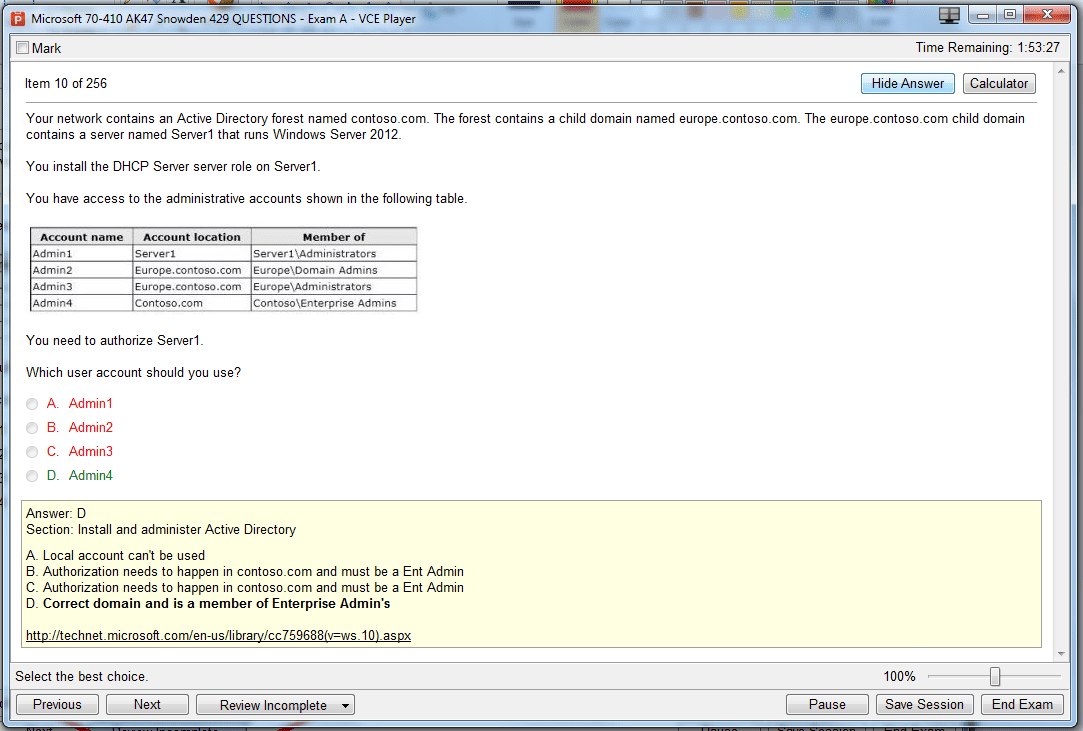Click the Account name column header
The height and width of the screenshot is (731, 1083).
tap(82, 237)
